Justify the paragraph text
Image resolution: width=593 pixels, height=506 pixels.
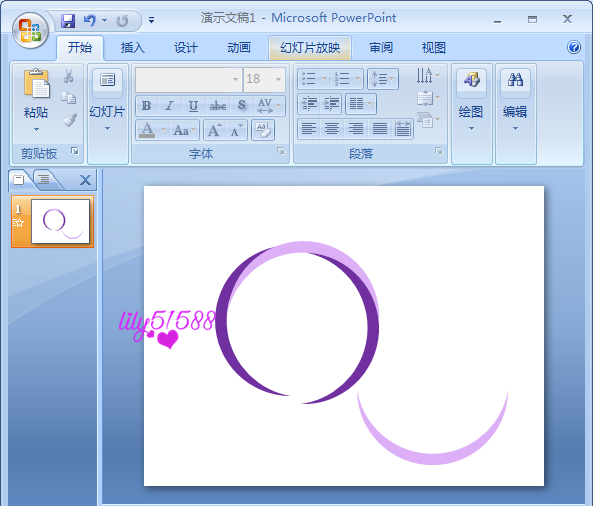pyautogui.click(x=380, y=129)
